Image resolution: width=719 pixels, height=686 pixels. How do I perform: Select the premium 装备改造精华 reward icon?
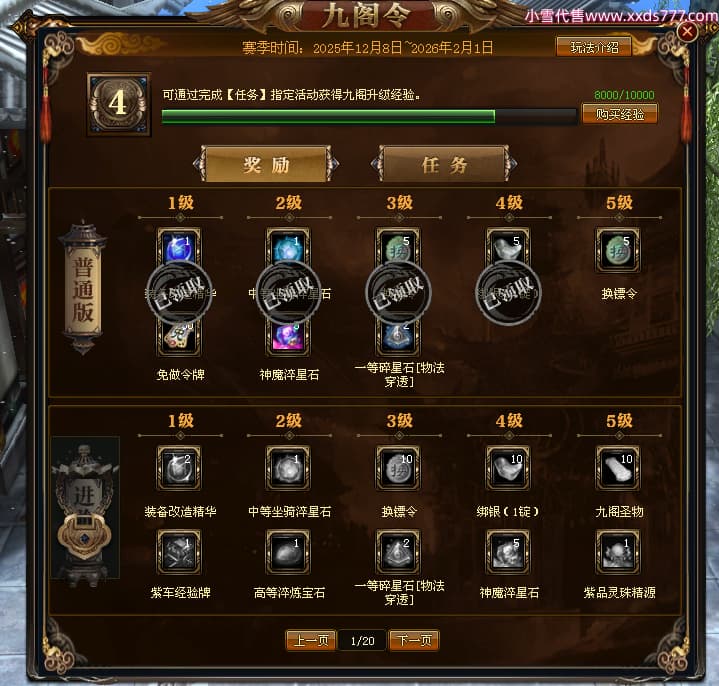(179, 469)
